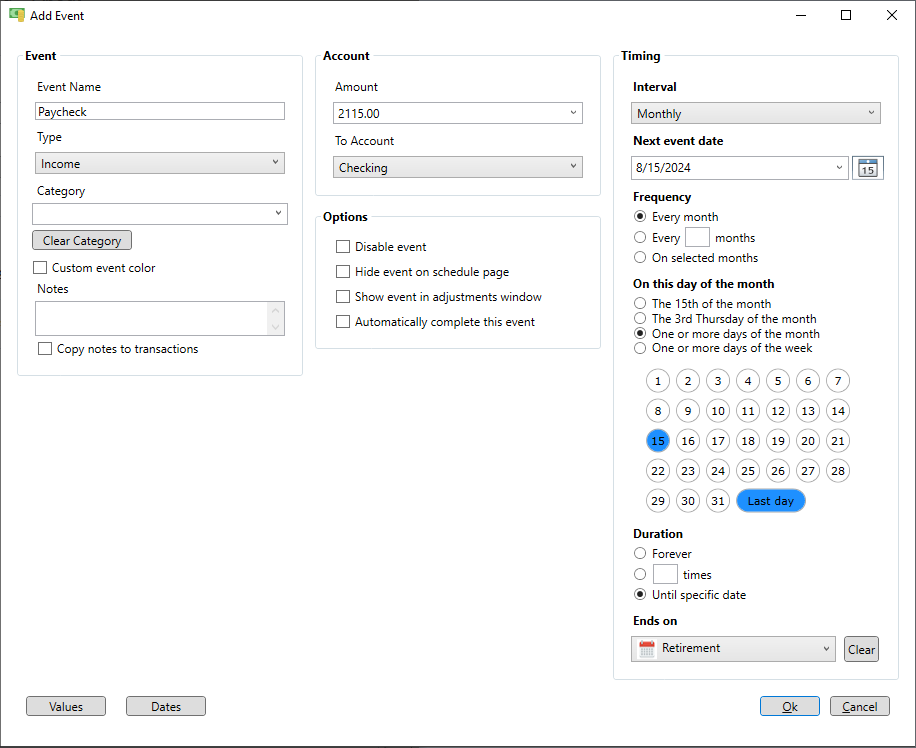The height and width of the screenshot is (748, 916).
Task: Open the calendar picker icon next to the date
Action: pos(868,168)
